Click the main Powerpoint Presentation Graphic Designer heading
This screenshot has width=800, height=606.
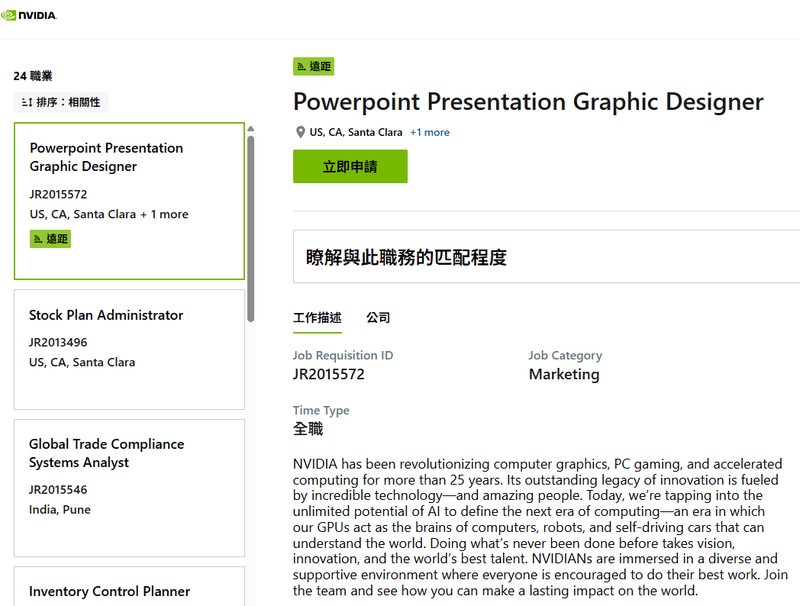[528, 102]
